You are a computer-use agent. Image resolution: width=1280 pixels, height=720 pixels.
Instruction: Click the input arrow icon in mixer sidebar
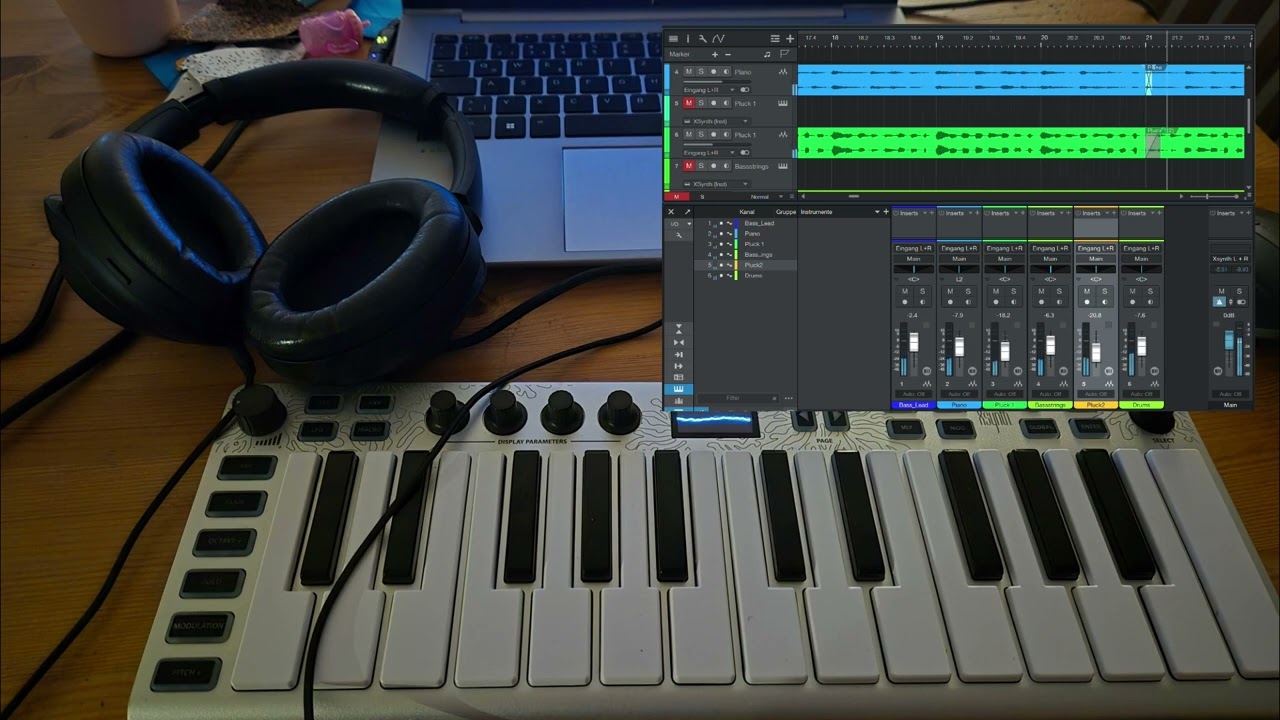tap(679, 354)
